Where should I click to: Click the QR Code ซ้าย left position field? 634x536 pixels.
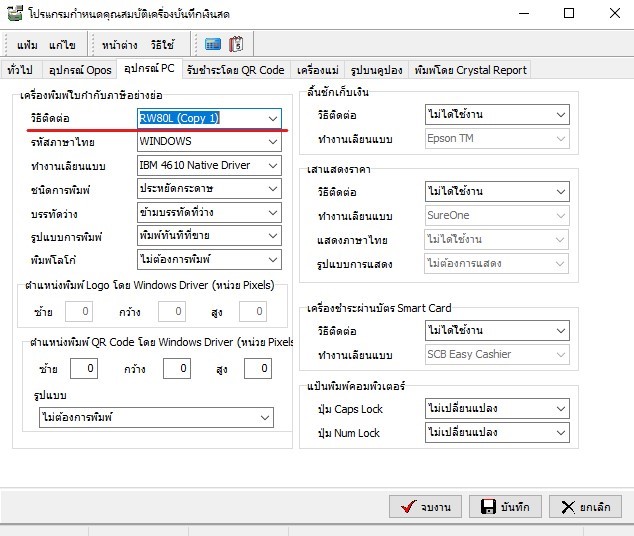(85, 369)
